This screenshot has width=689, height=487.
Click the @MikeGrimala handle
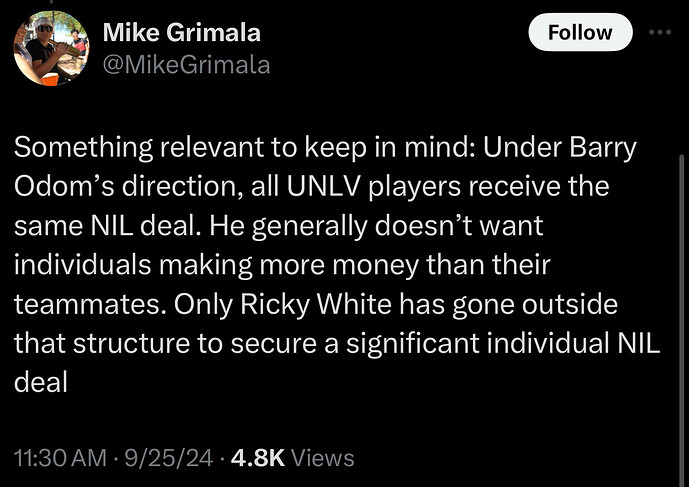pos(186,65)
